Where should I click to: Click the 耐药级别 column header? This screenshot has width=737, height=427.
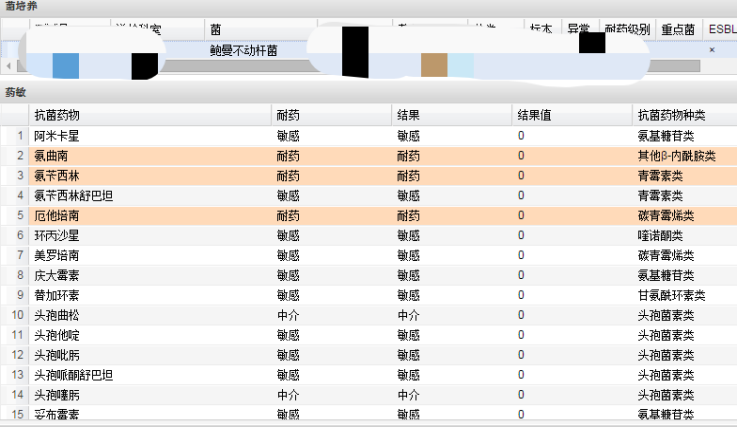(x=627, y=30)
